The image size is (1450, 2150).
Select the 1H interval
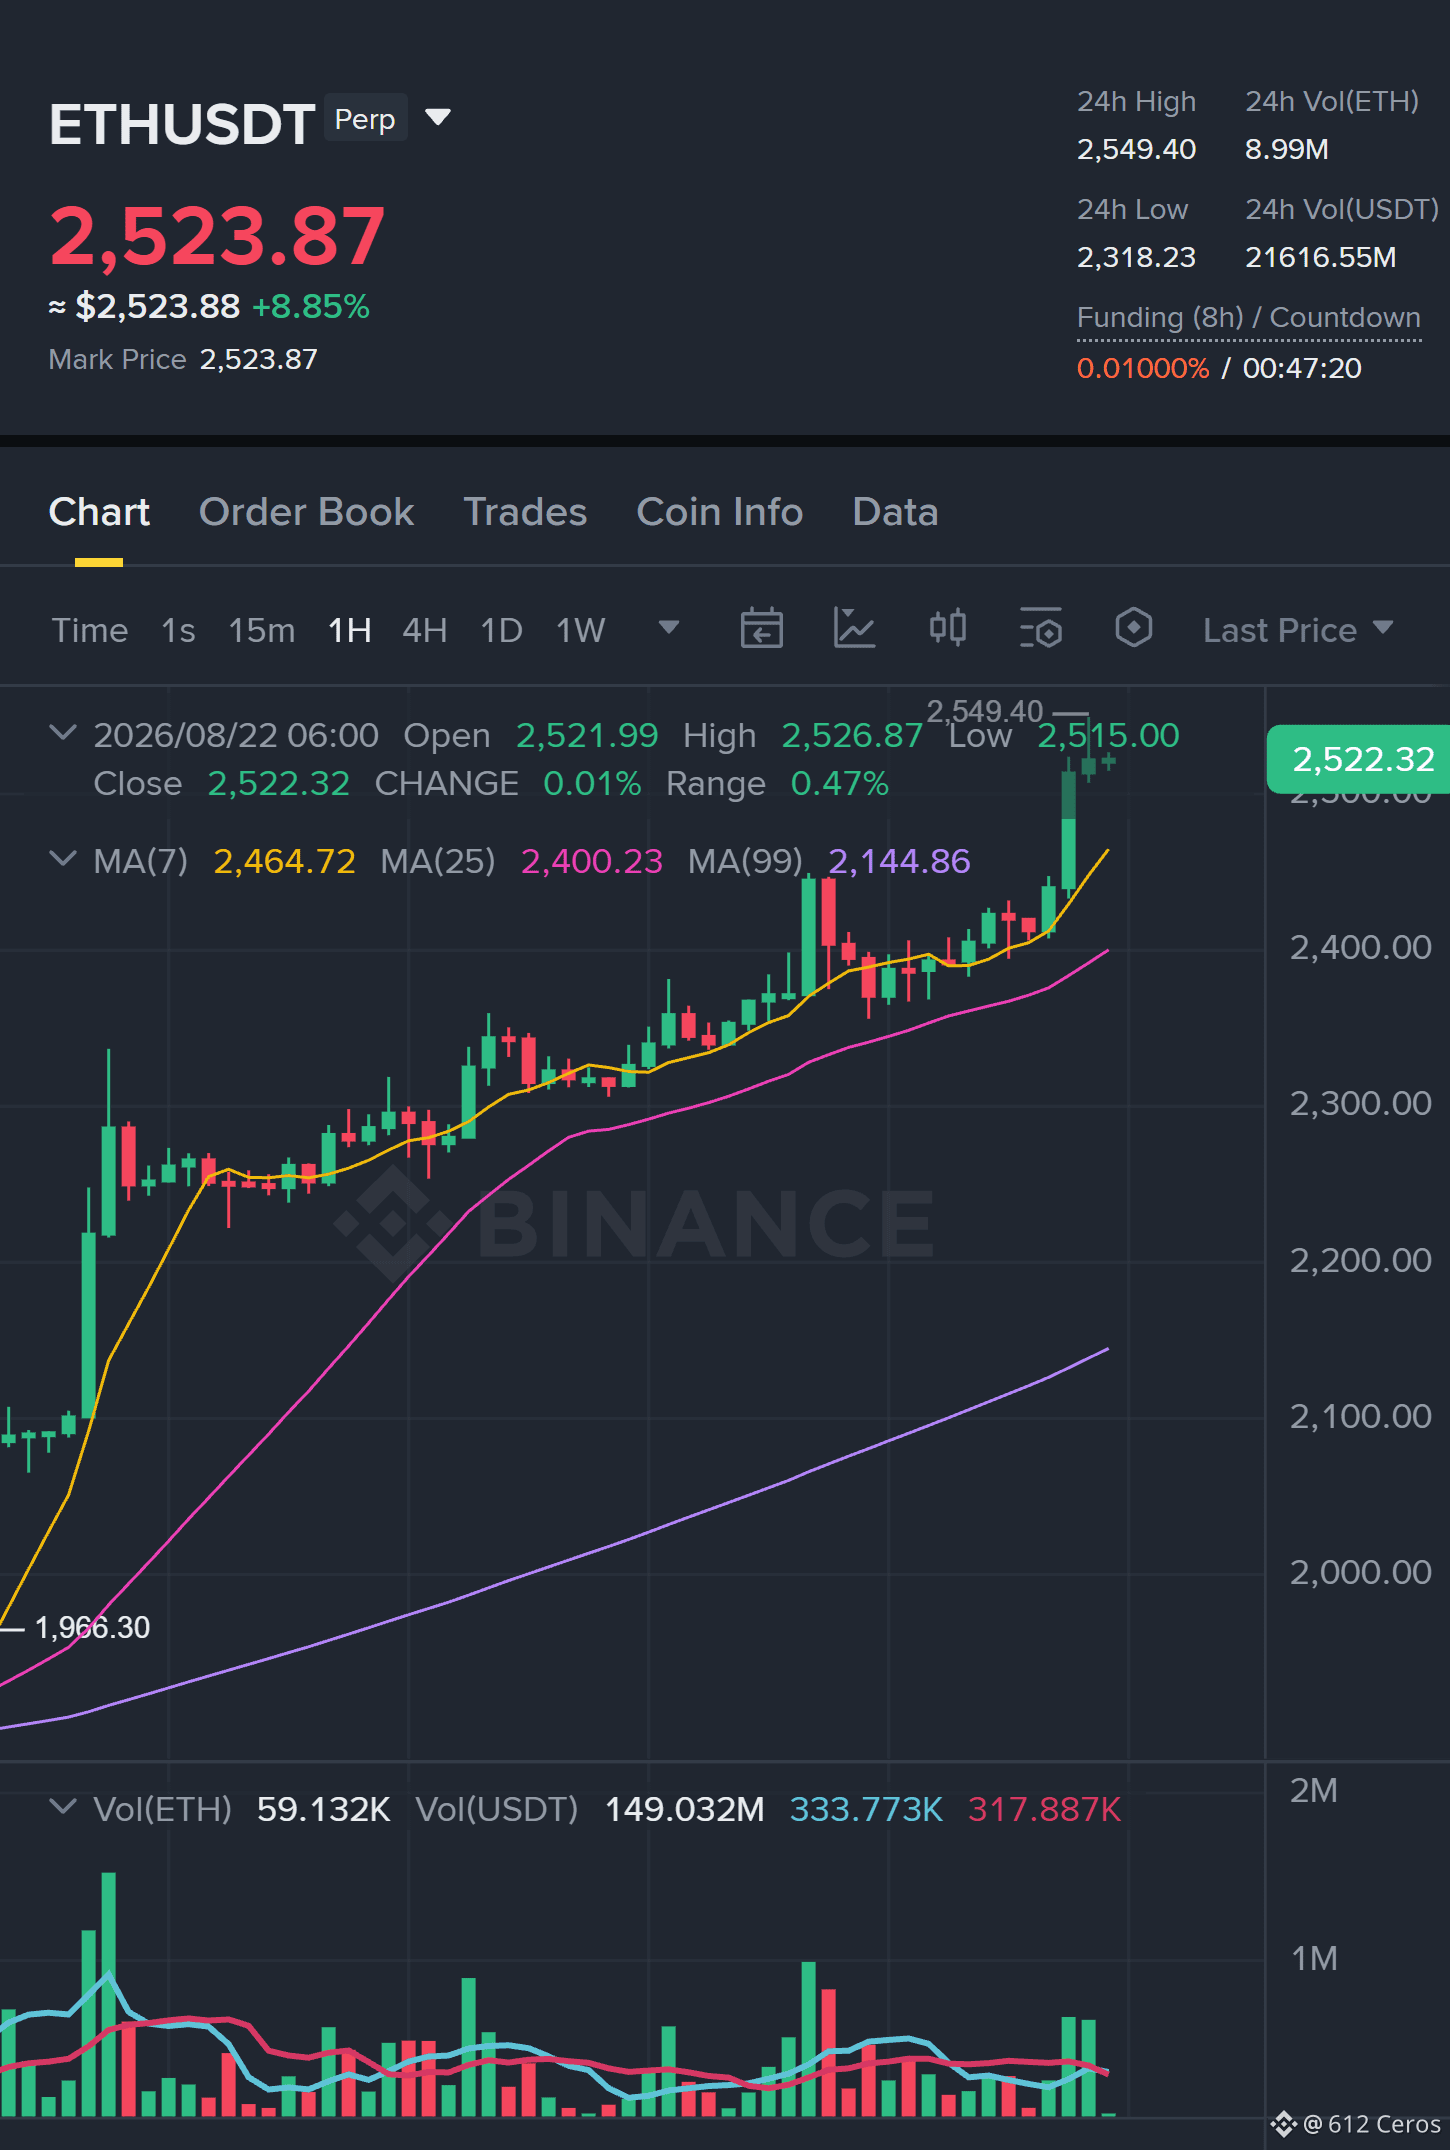pyautogui.click(x=350, y=630)
